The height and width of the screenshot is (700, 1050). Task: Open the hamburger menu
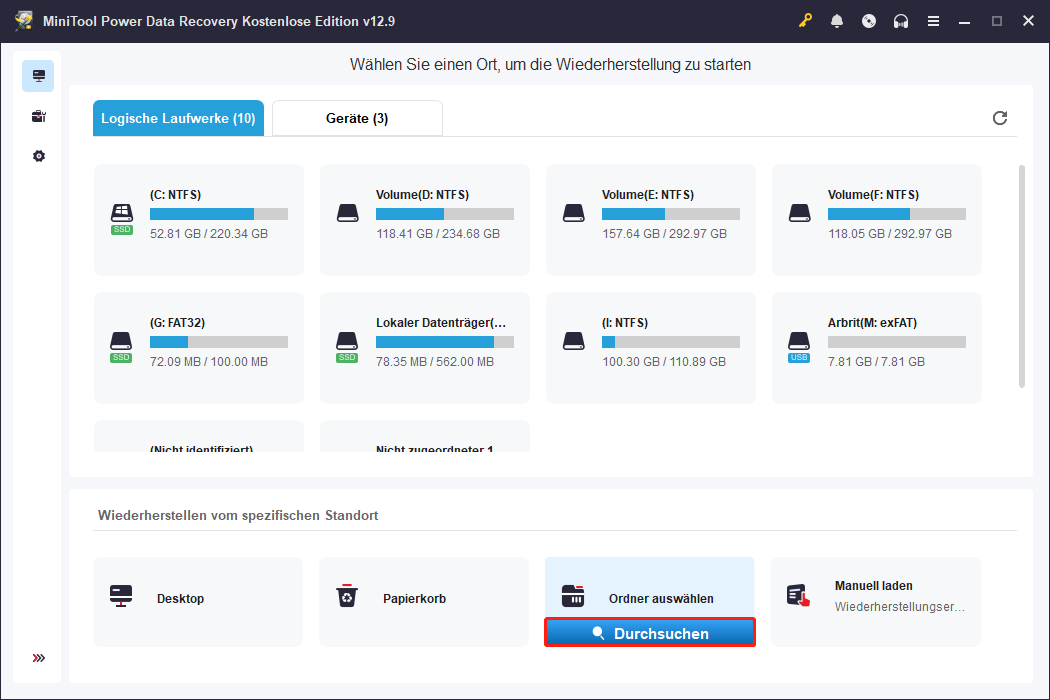tap(933, 21)
